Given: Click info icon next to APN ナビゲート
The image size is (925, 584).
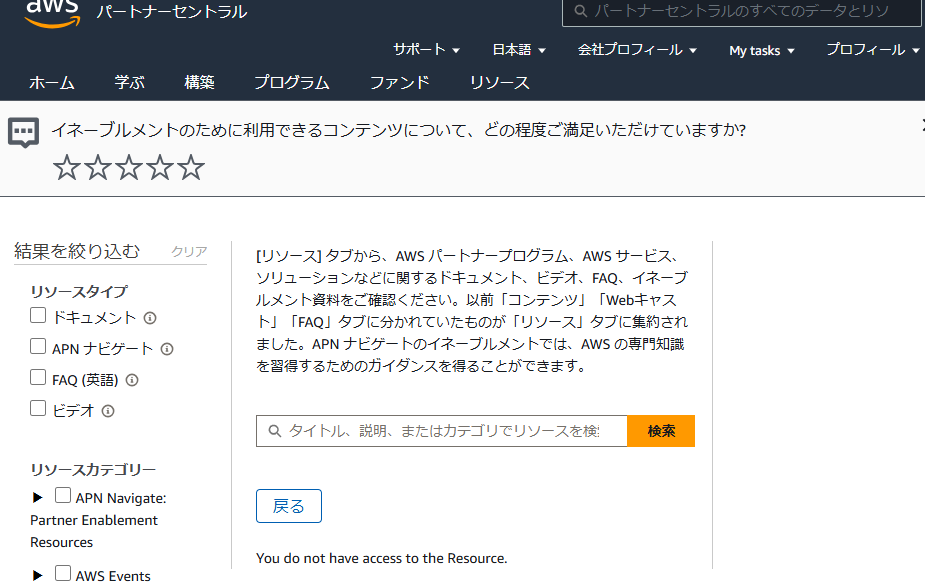Looking at the screenshot, I should tap(168, 349).
